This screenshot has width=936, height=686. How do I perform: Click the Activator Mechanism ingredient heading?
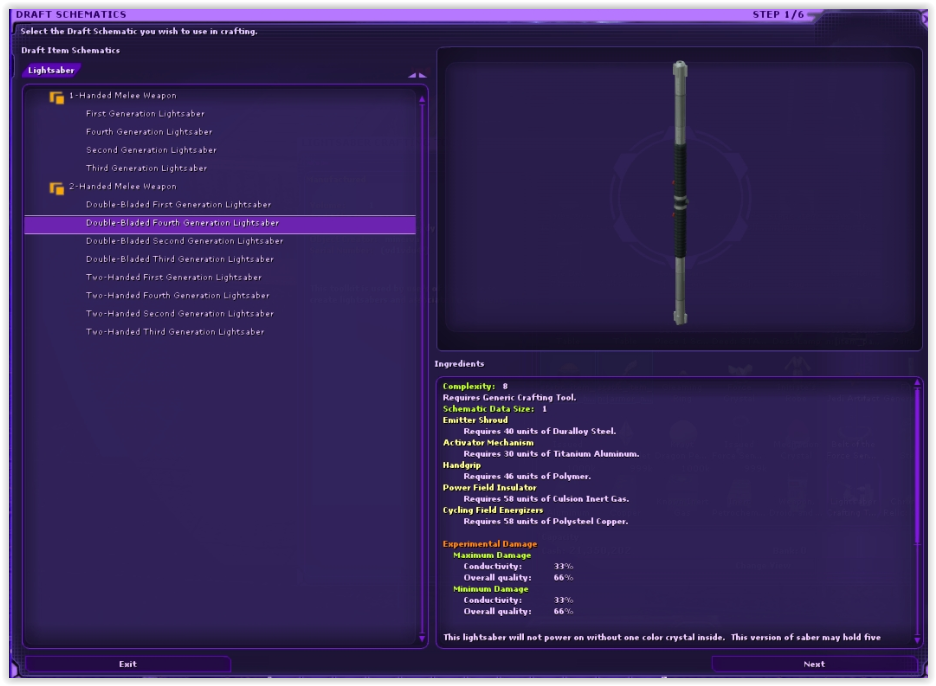(488, 443)
